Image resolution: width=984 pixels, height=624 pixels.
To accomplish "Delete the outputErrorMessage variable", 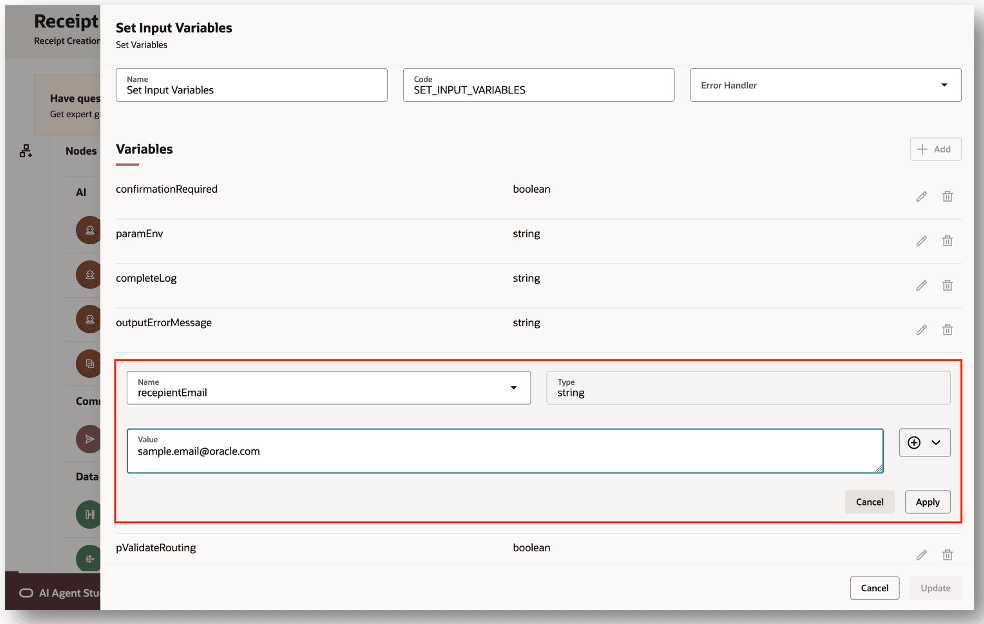I will click(x=948, y=329).
